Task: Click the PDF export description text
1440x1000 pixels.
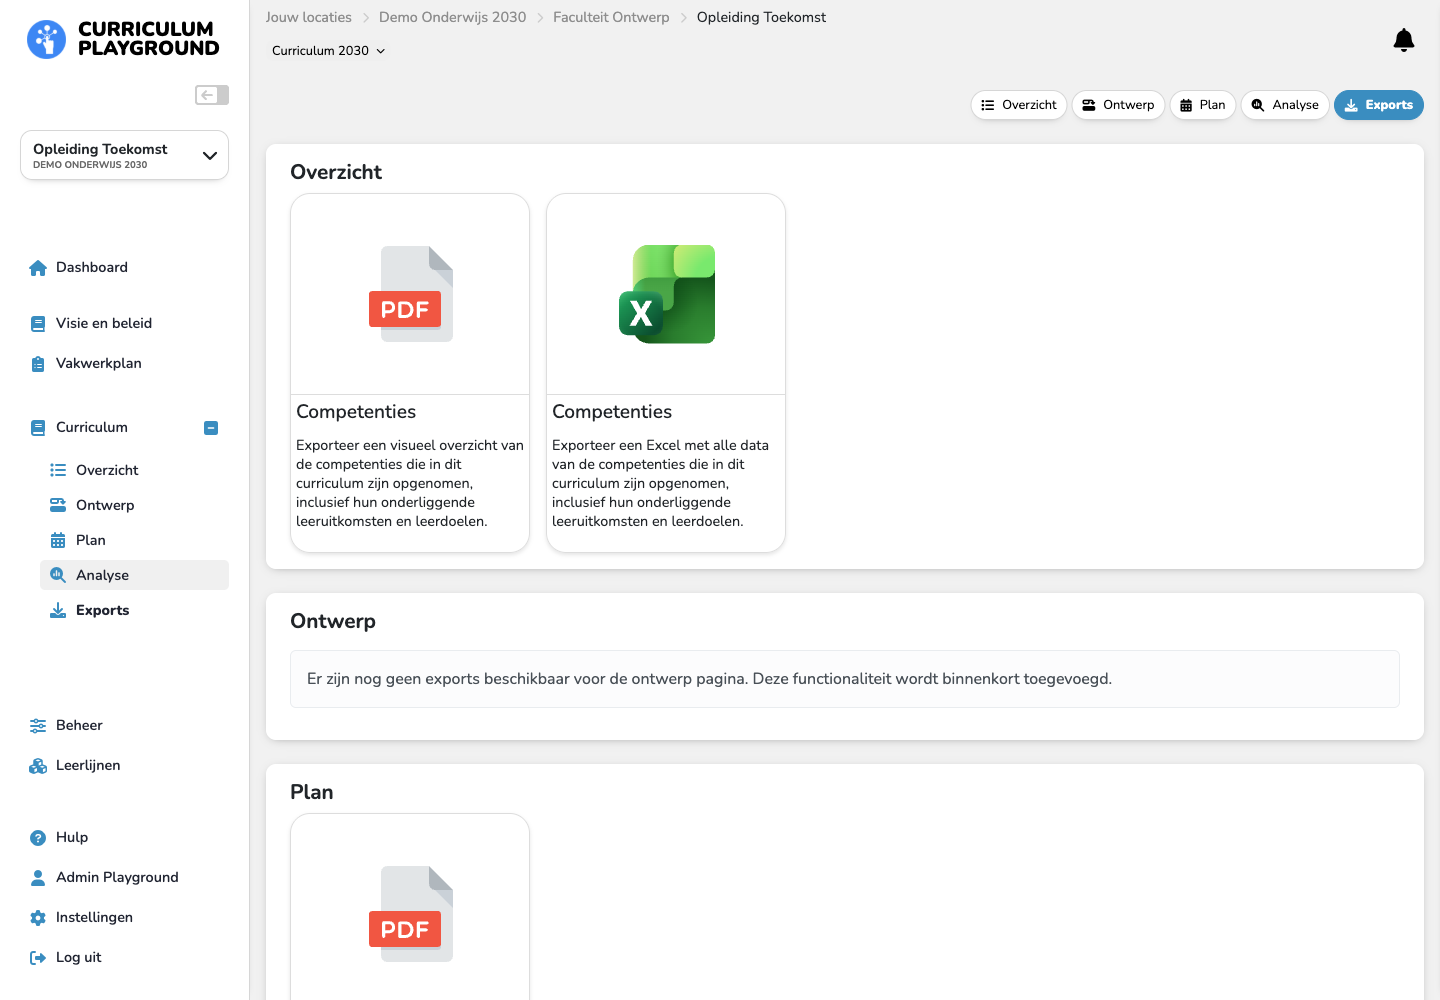Action: [410, 483]
